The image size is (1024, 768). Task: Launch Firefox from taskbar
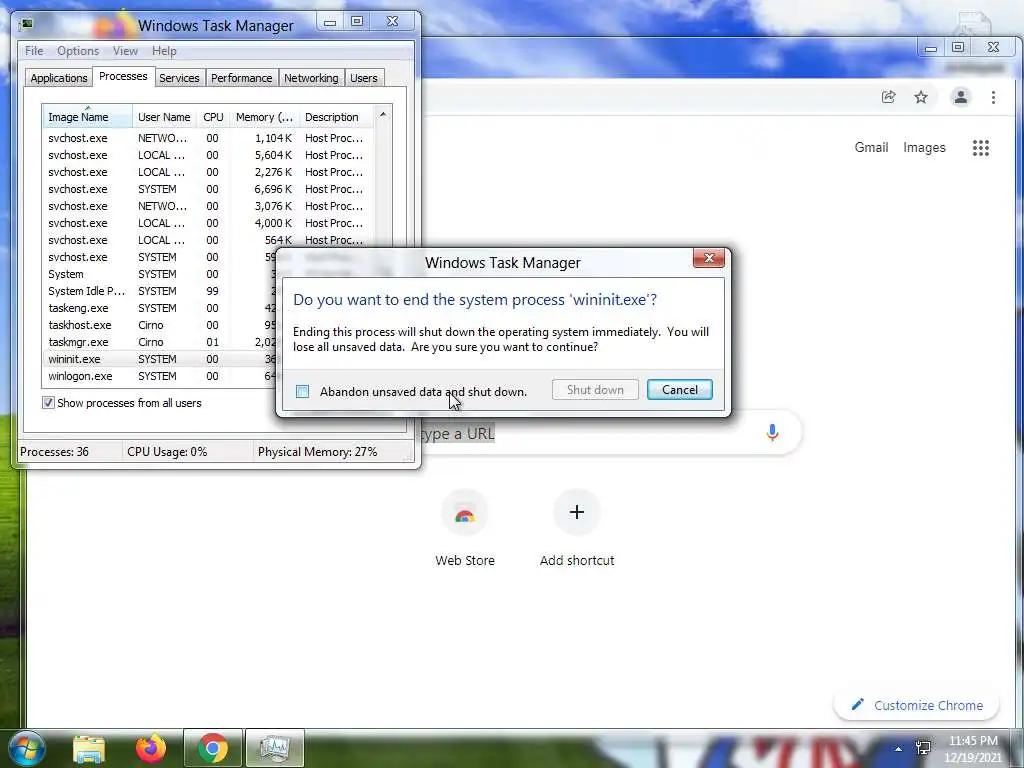(151, 748)
